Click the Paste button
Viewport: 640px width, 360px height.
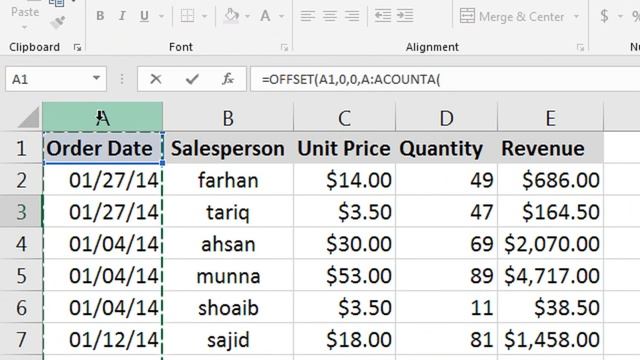[25, 12]
